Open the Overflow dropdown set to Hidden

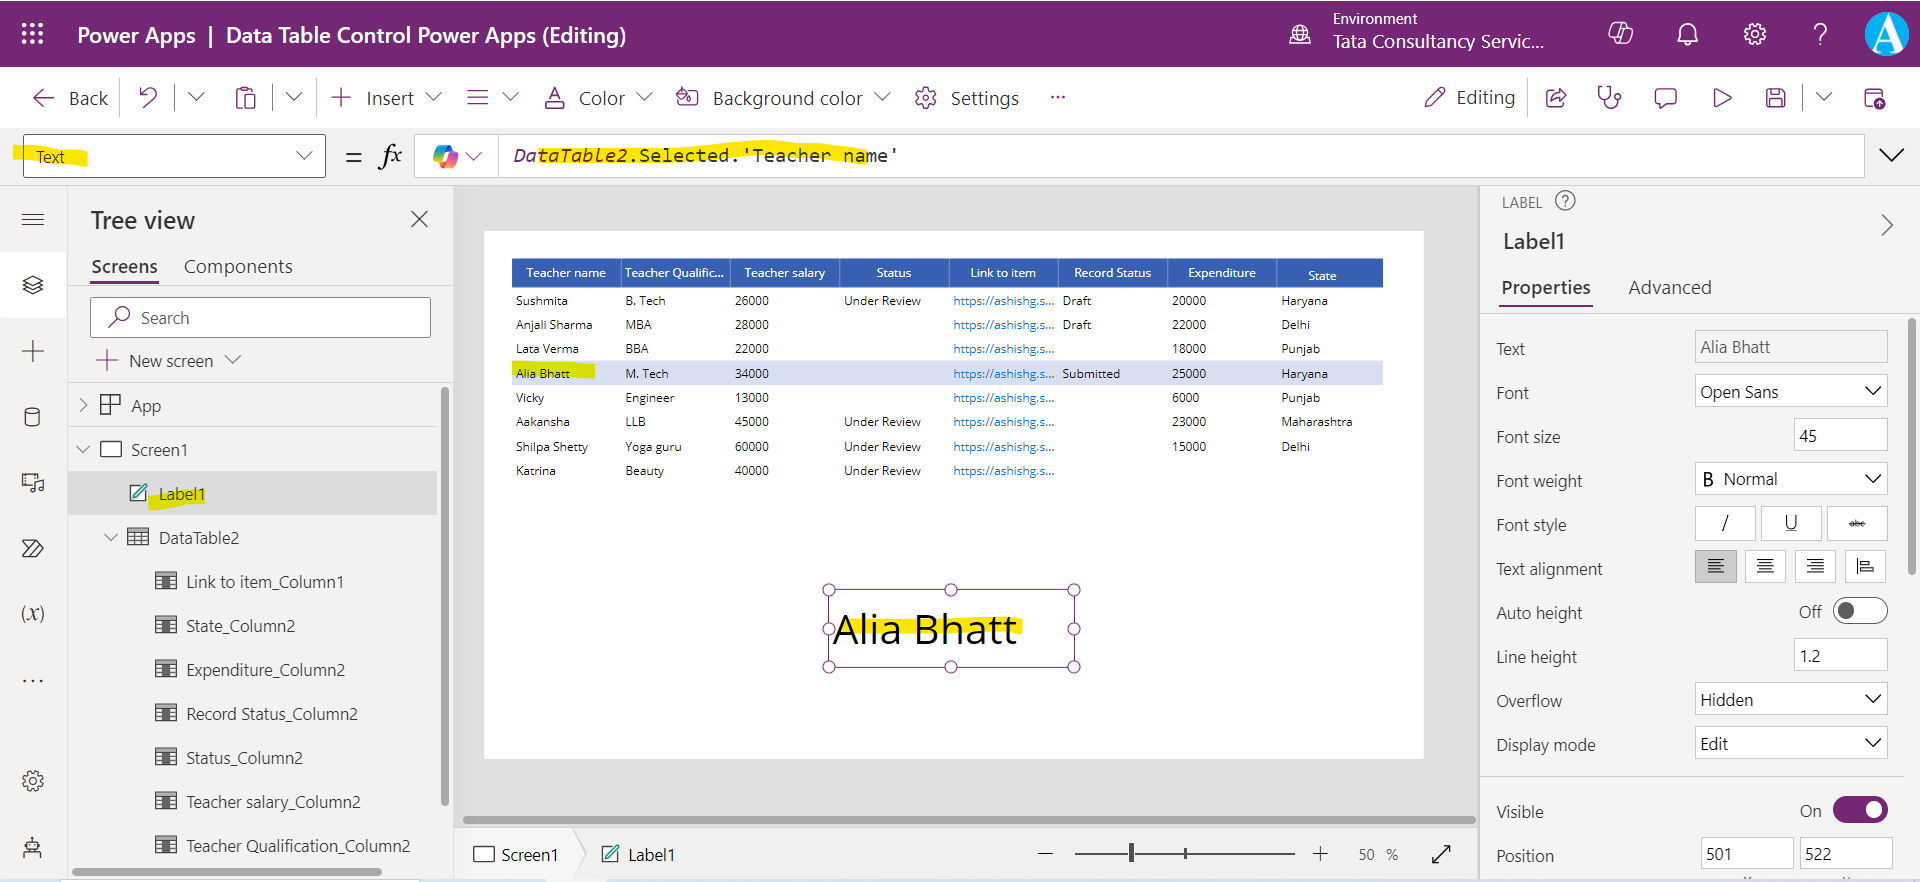tap(1790, 700)
